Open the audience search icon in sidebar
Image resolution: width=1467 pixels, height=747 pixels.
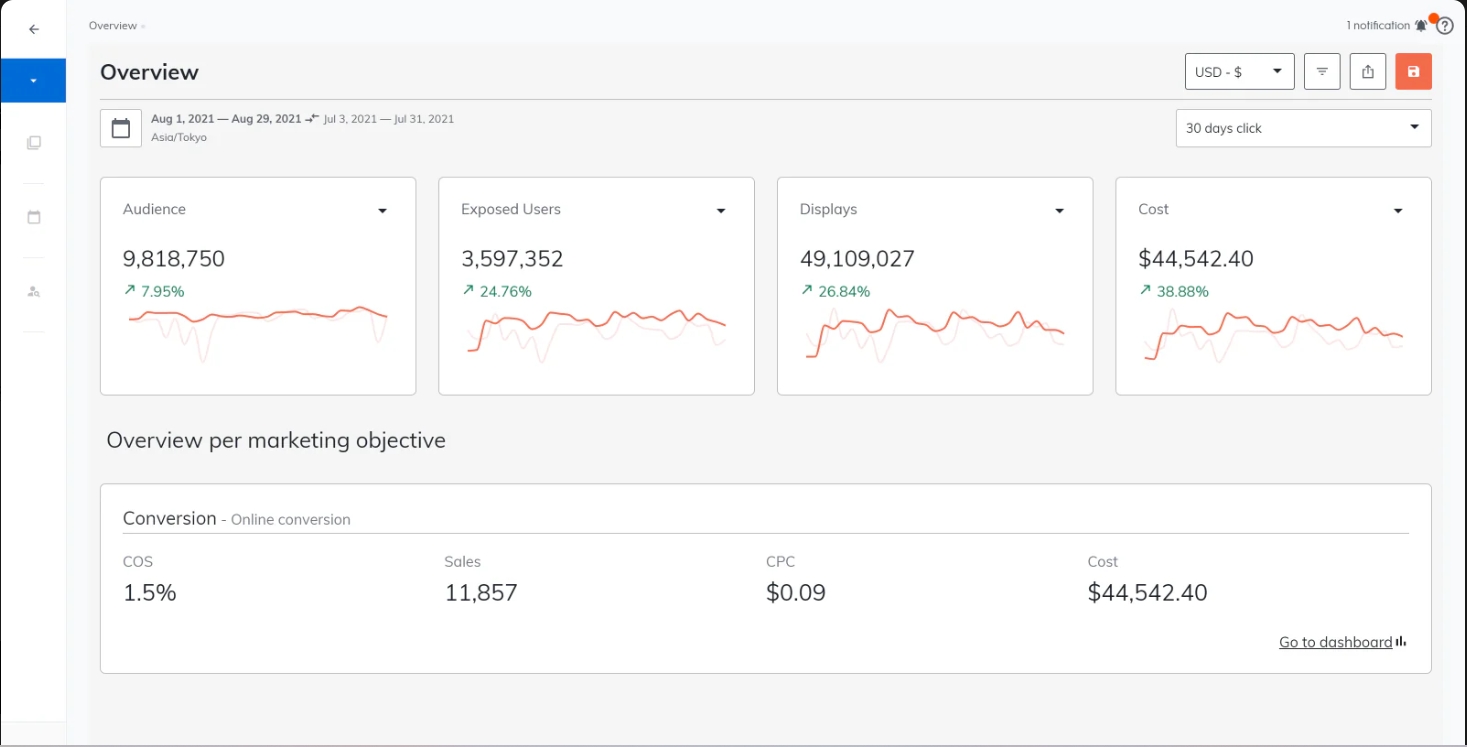click(34, 291)
